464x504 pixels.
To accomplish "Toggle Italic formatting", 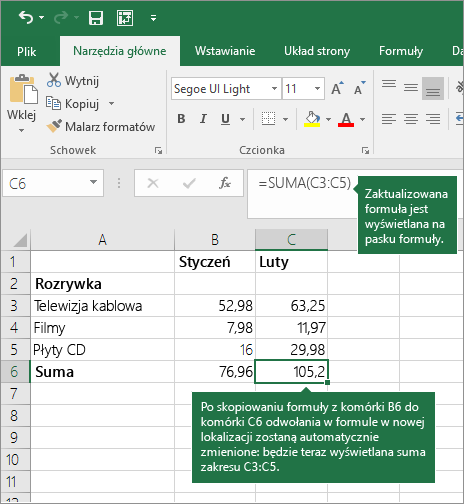I will pos(203,119).
